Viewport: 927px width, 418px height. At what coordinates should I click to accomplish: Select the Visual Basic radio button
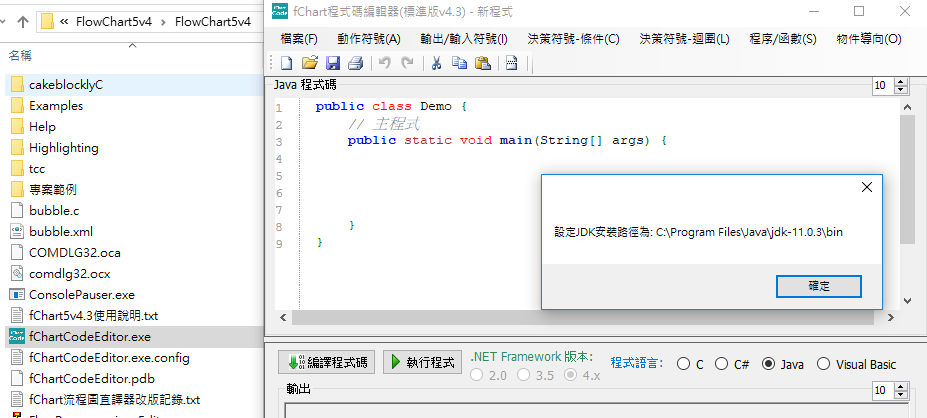click(824, 364)
